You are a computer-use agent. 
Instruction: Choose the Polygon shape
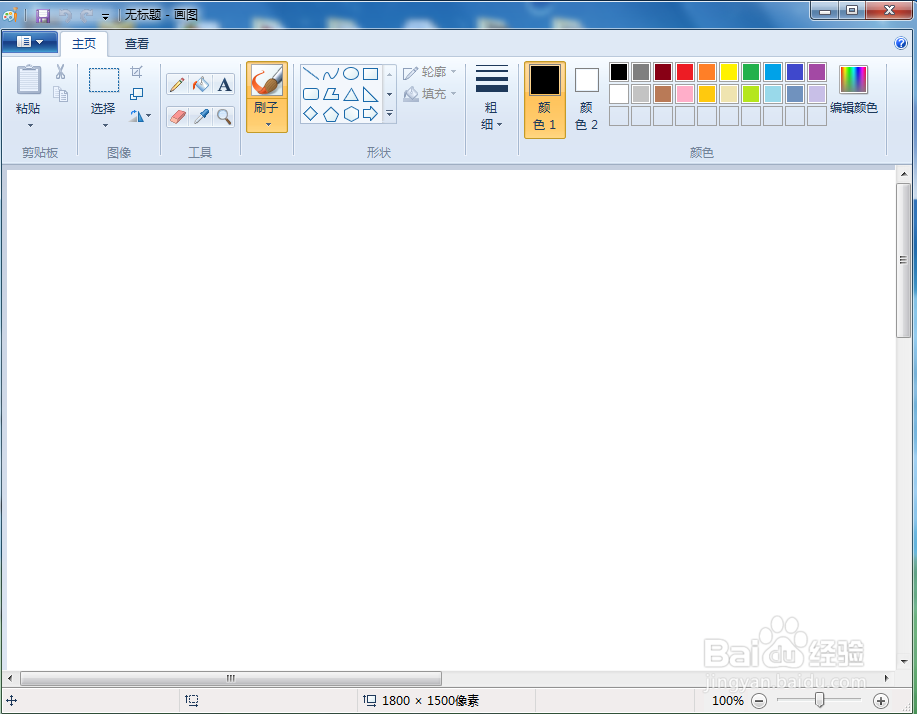tap(330, 94)
